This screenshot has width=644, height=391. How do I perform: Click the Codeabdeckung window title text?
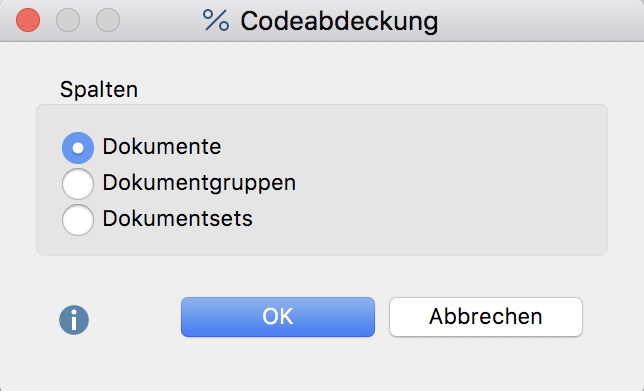pyautogui.click(x=339, y=21)
